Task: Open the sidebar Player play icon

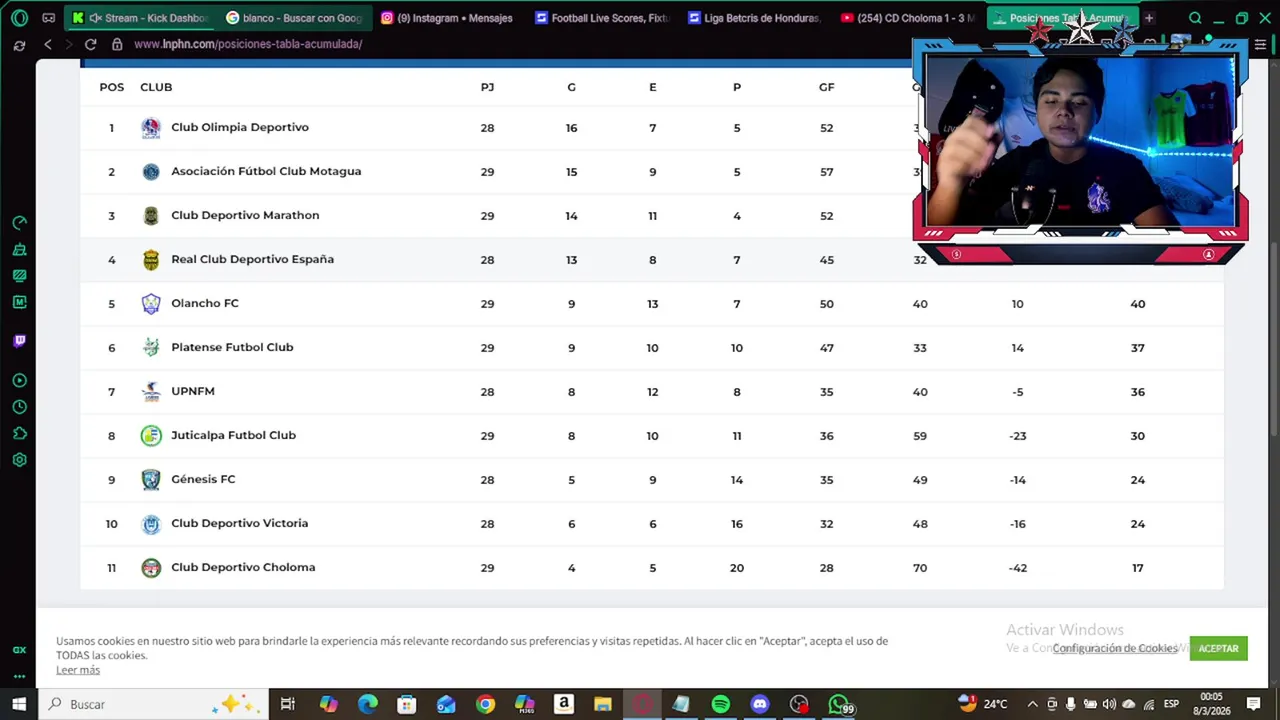Action: [x=19, y=380]
